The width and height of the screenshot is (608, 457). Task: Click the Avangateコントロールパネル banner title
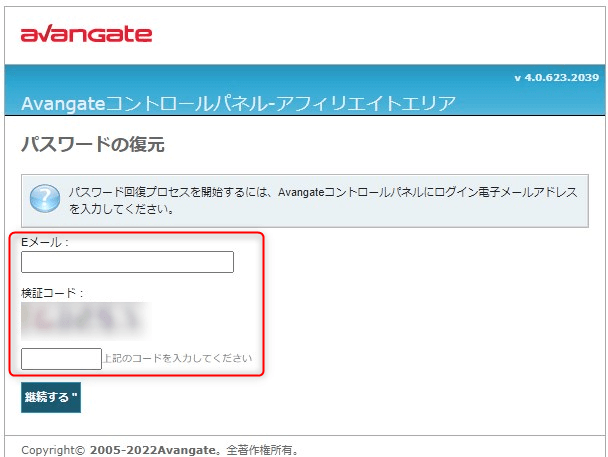[238, 103]
